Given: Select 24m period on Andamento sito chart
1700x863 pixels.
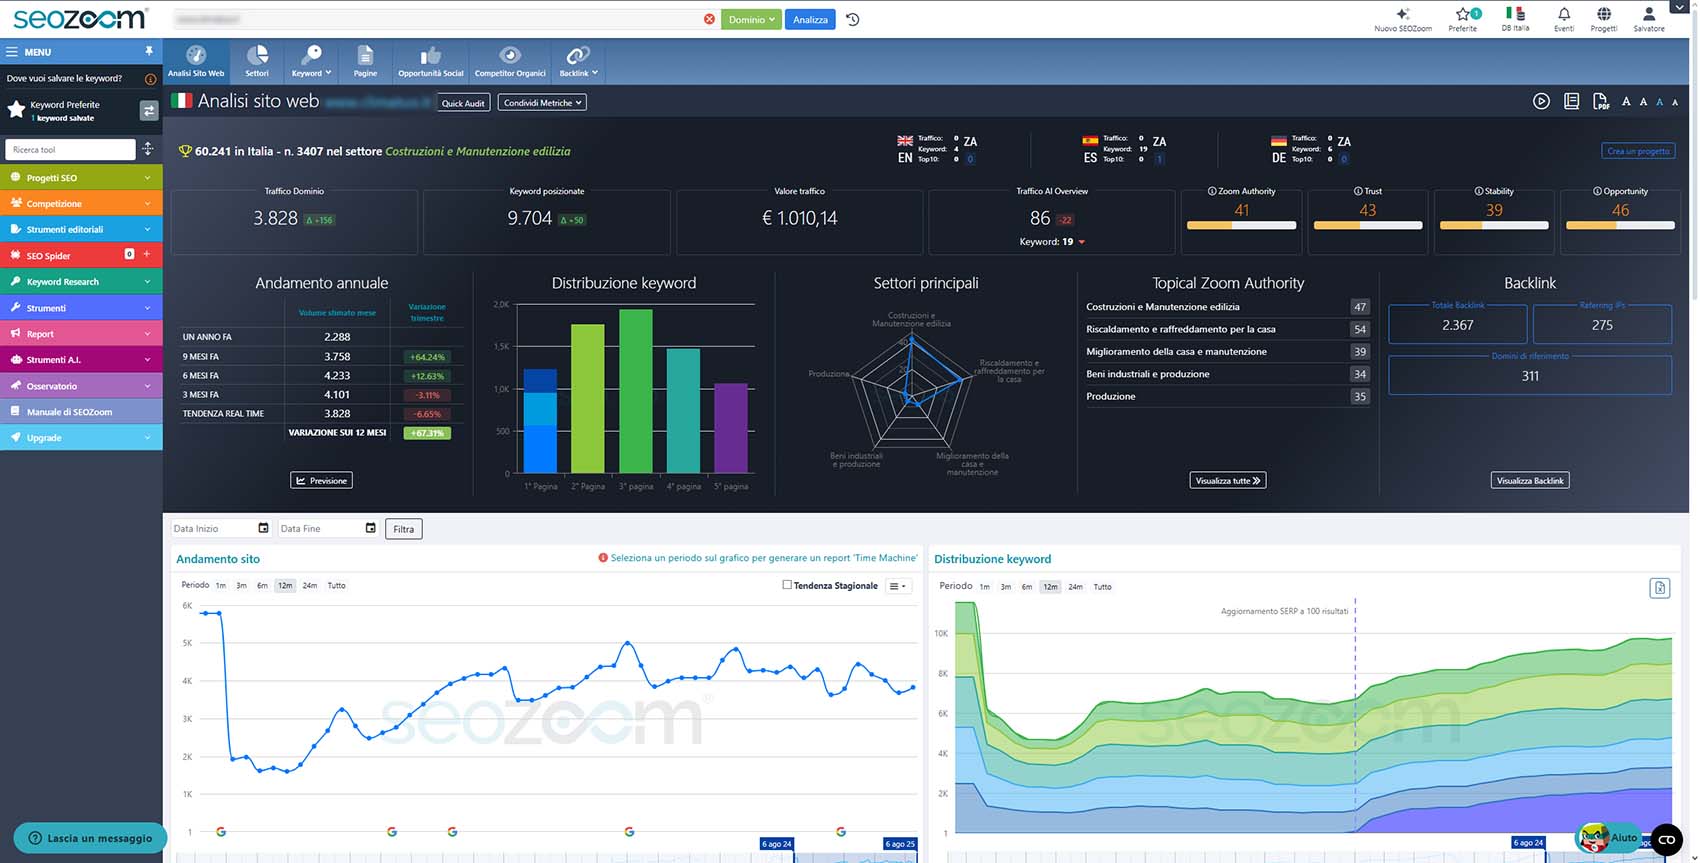Looking at the screenshot, I should [310, 585].
